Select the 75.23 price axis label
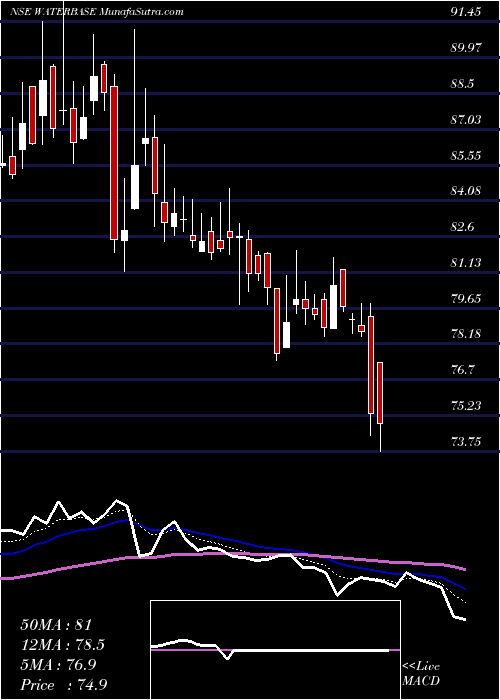Screen dimensions: 500x700 click(466, 405)
